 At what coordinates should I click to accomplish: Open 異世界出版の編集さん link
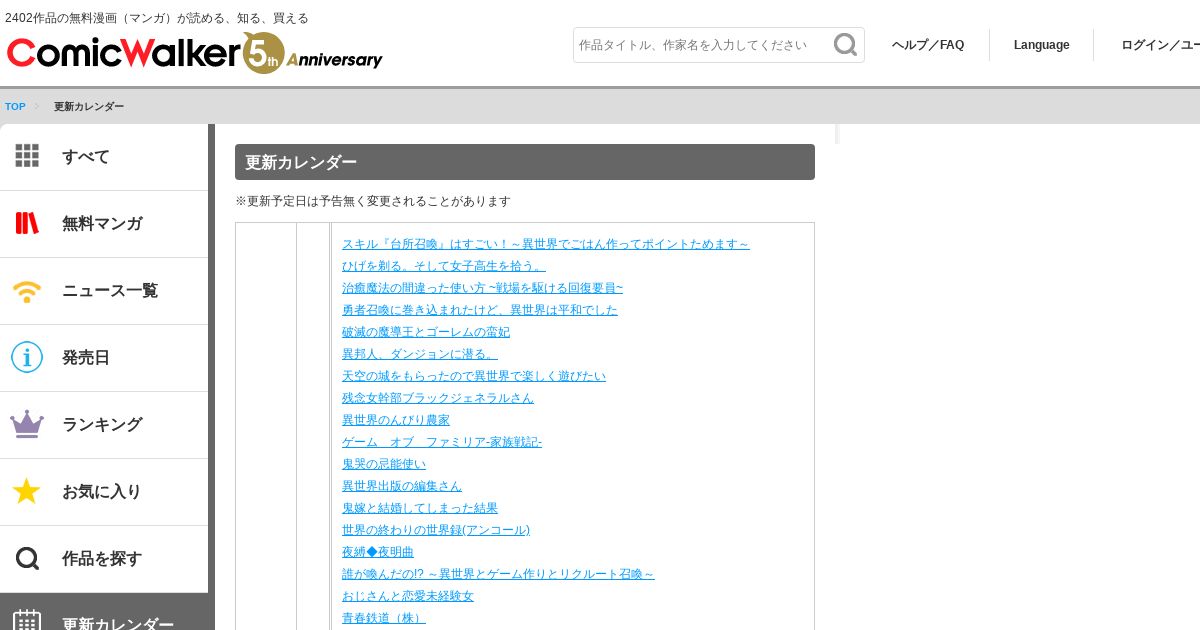click(402, 486)
